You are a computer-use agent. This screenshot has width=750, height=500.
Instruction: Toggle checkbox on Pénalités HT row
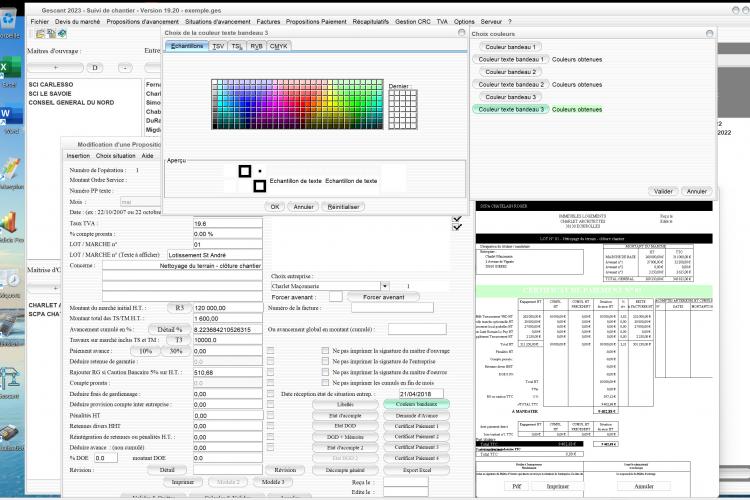(x=271, y=415)
